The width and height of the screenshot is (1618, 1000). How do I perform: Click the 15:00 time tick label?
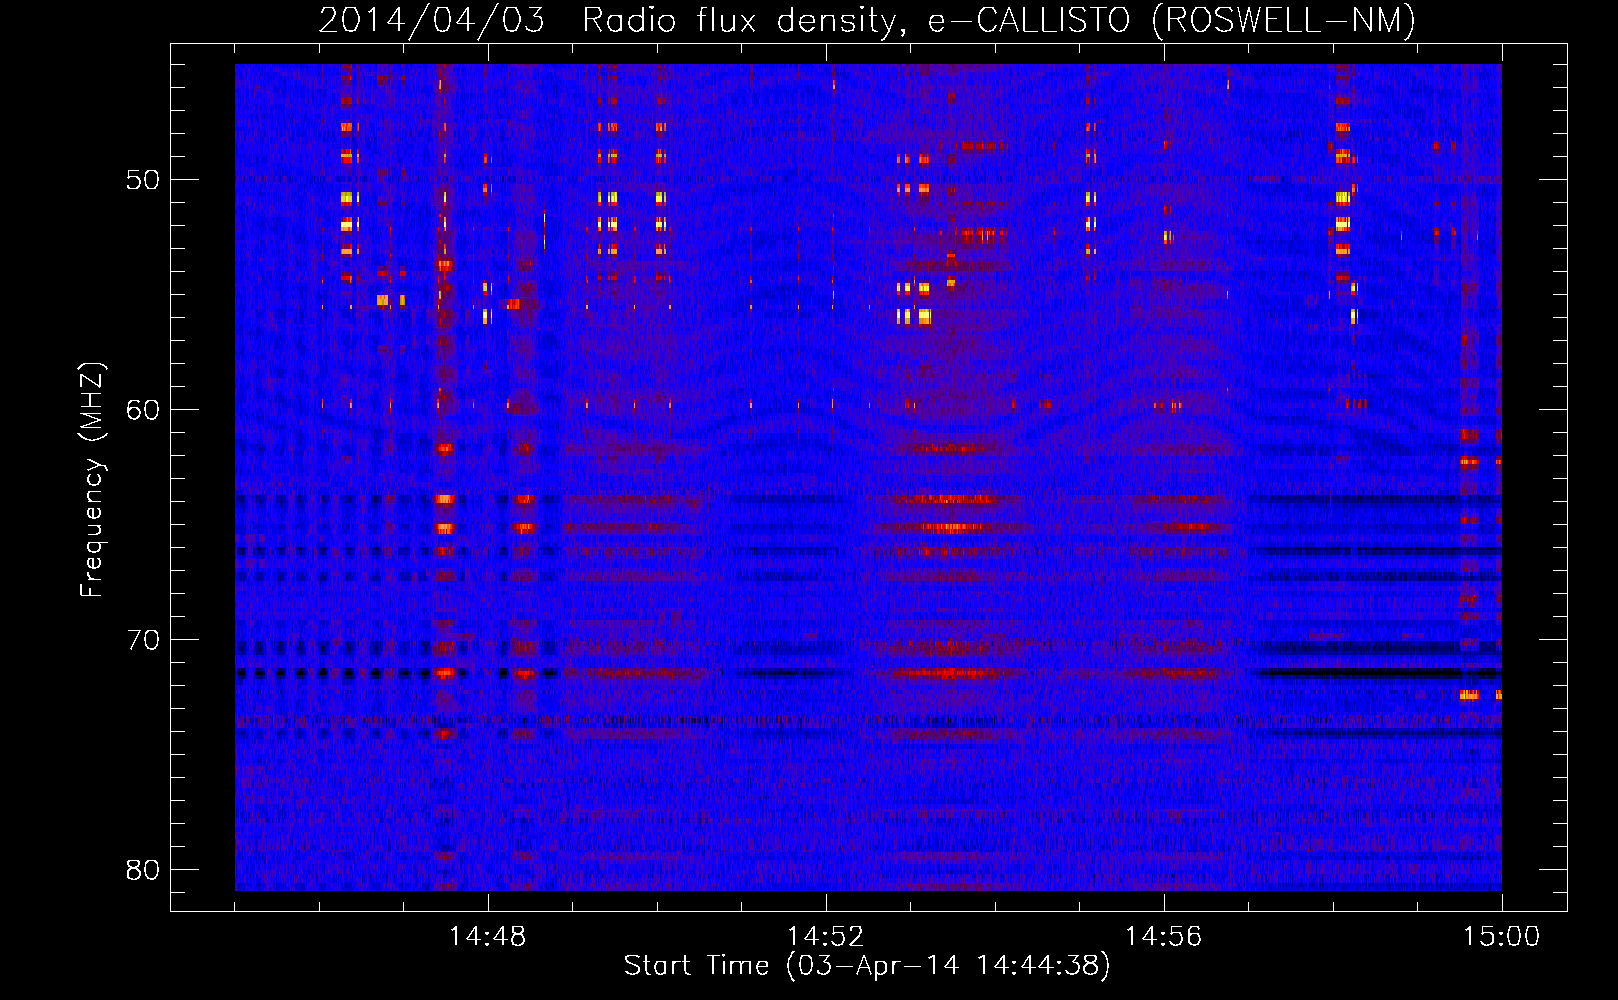(1502, 937)
